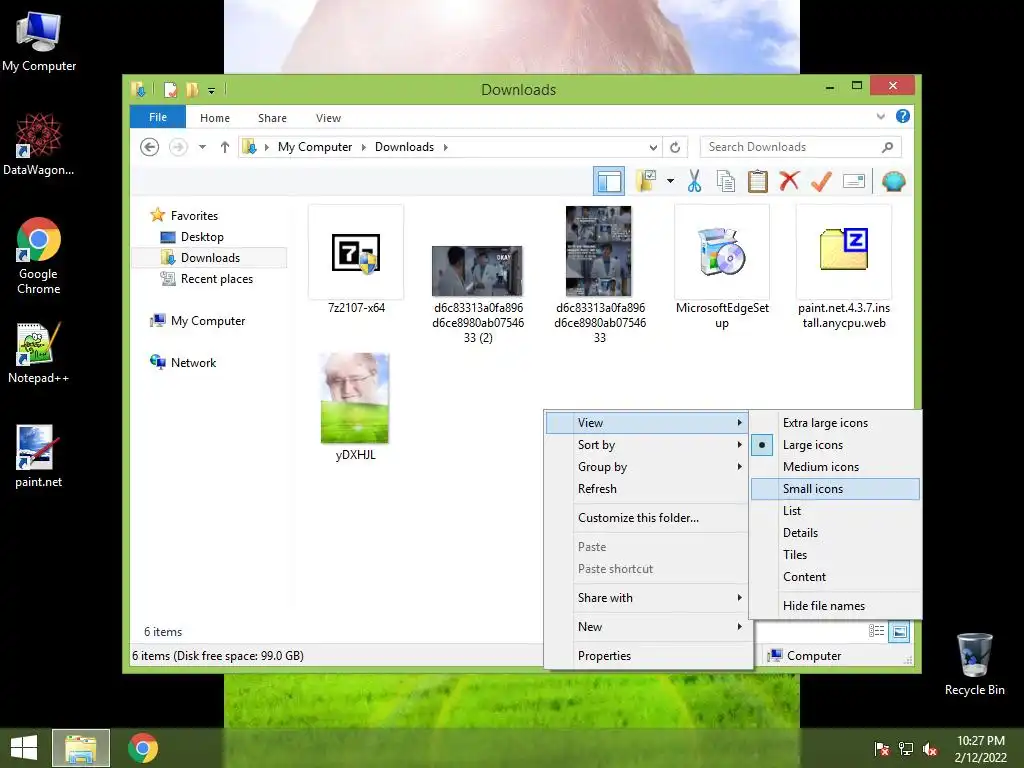Select the yDXHJL image thumbnail

tap(355, 398)
